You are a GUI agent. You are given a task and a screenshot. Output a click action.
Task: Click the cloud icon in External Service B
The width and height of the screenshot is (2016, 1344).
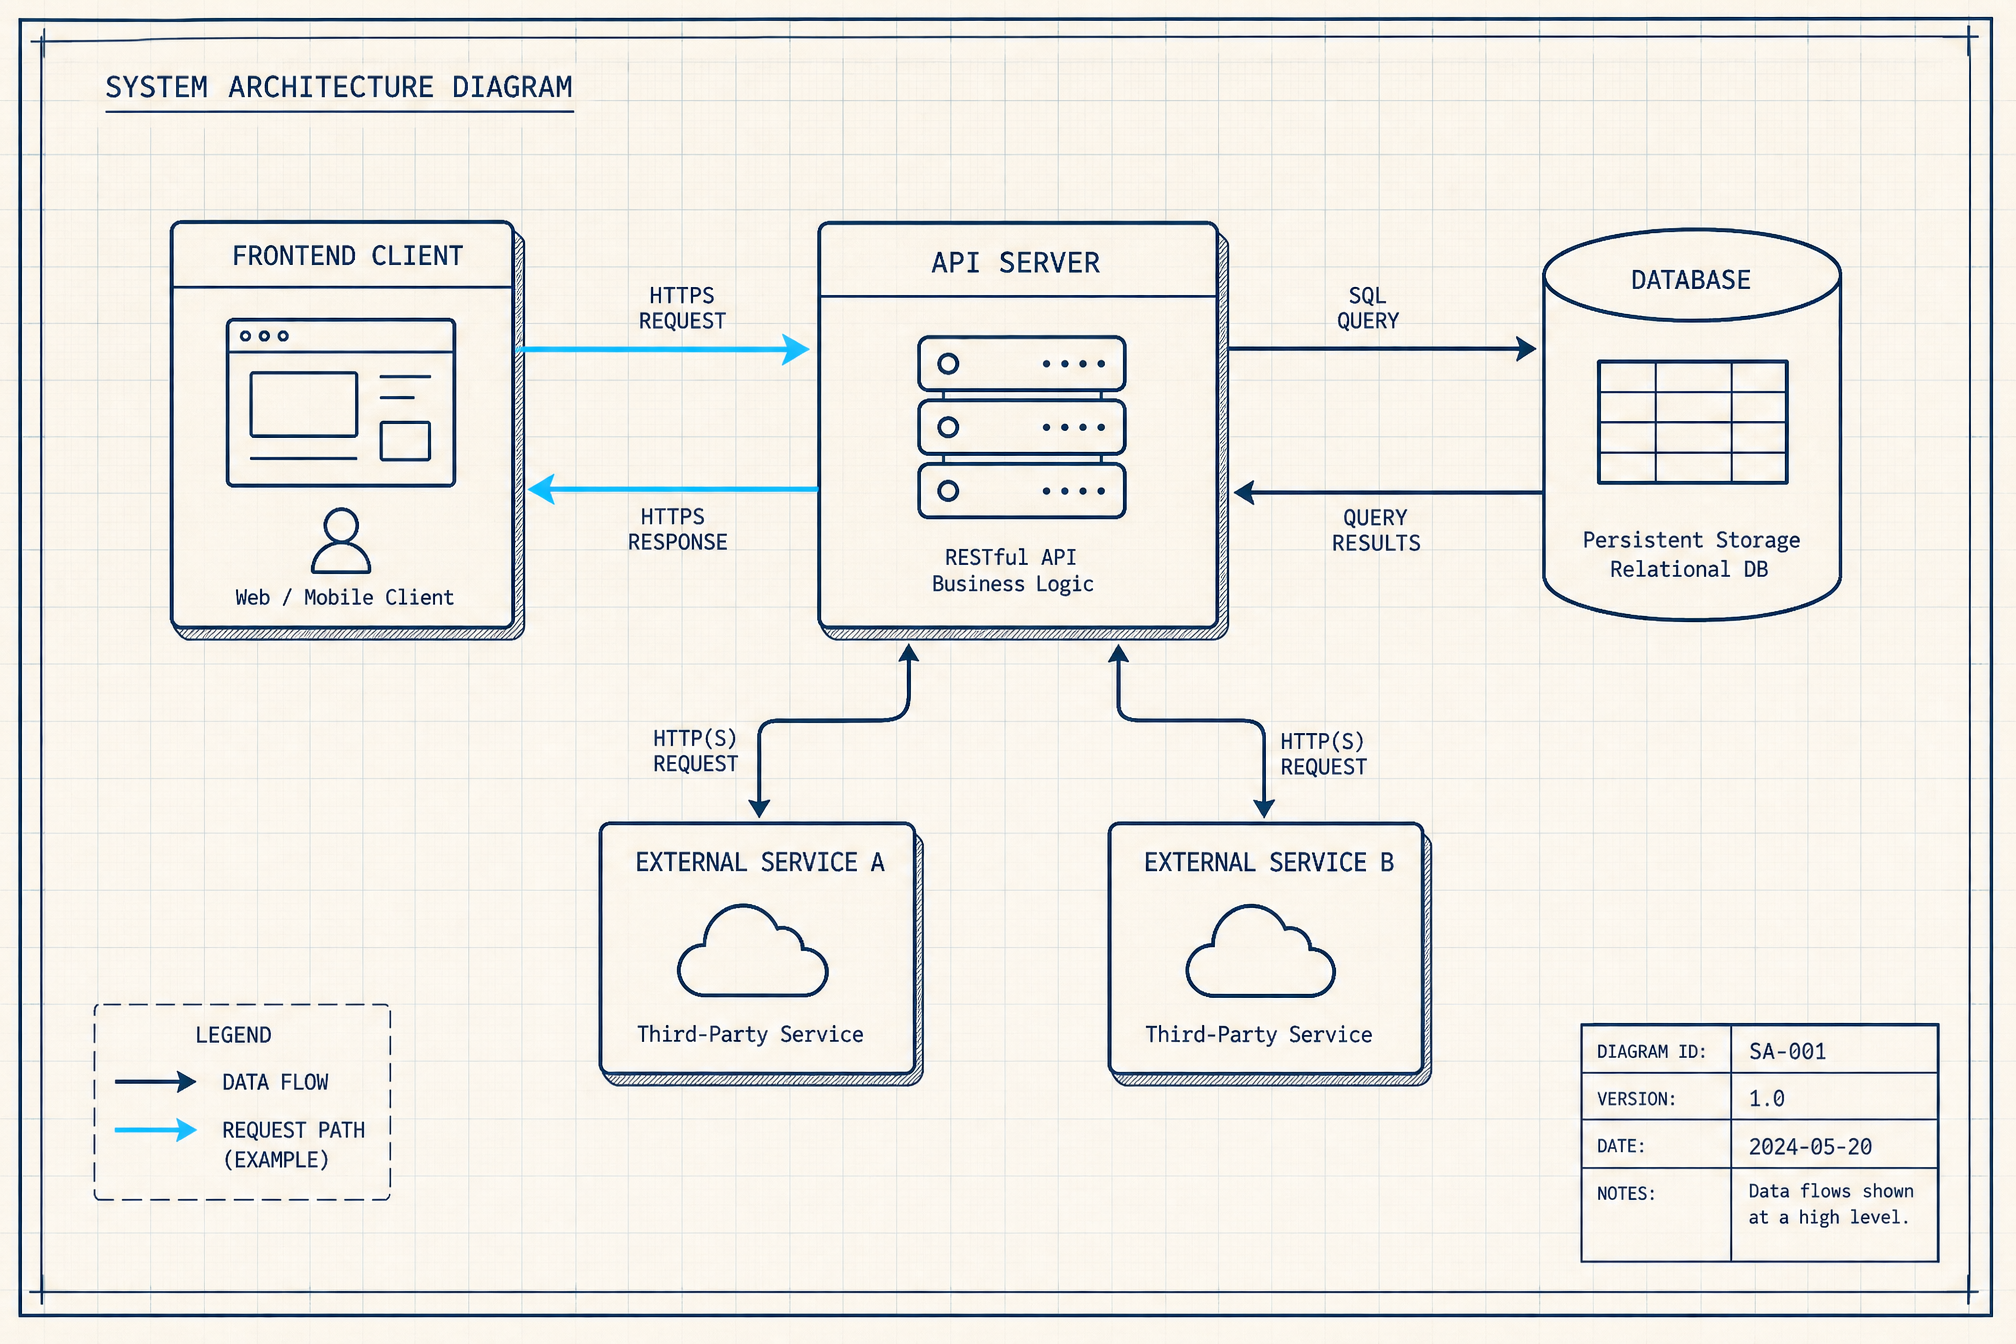[1260, 951]
